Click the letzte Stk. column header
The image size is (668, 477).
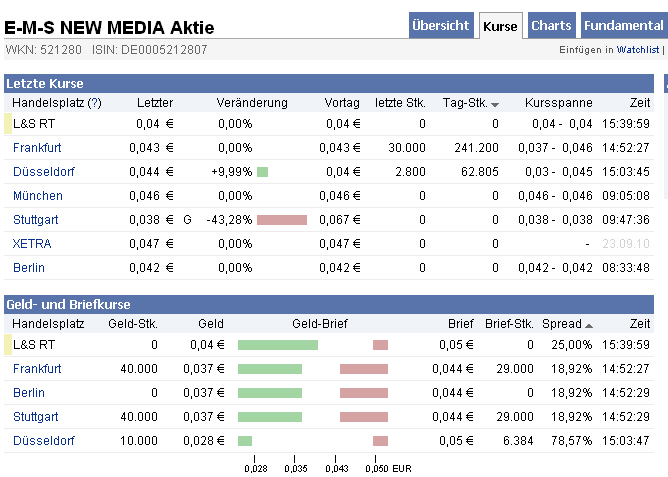coord(400,103)
